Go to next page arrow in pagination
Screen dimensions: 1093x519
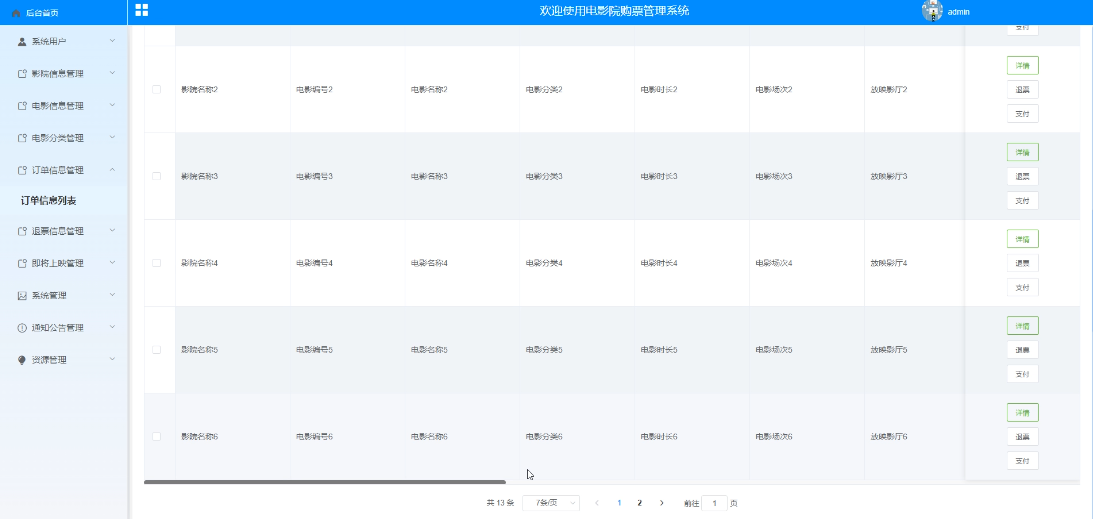662,503
